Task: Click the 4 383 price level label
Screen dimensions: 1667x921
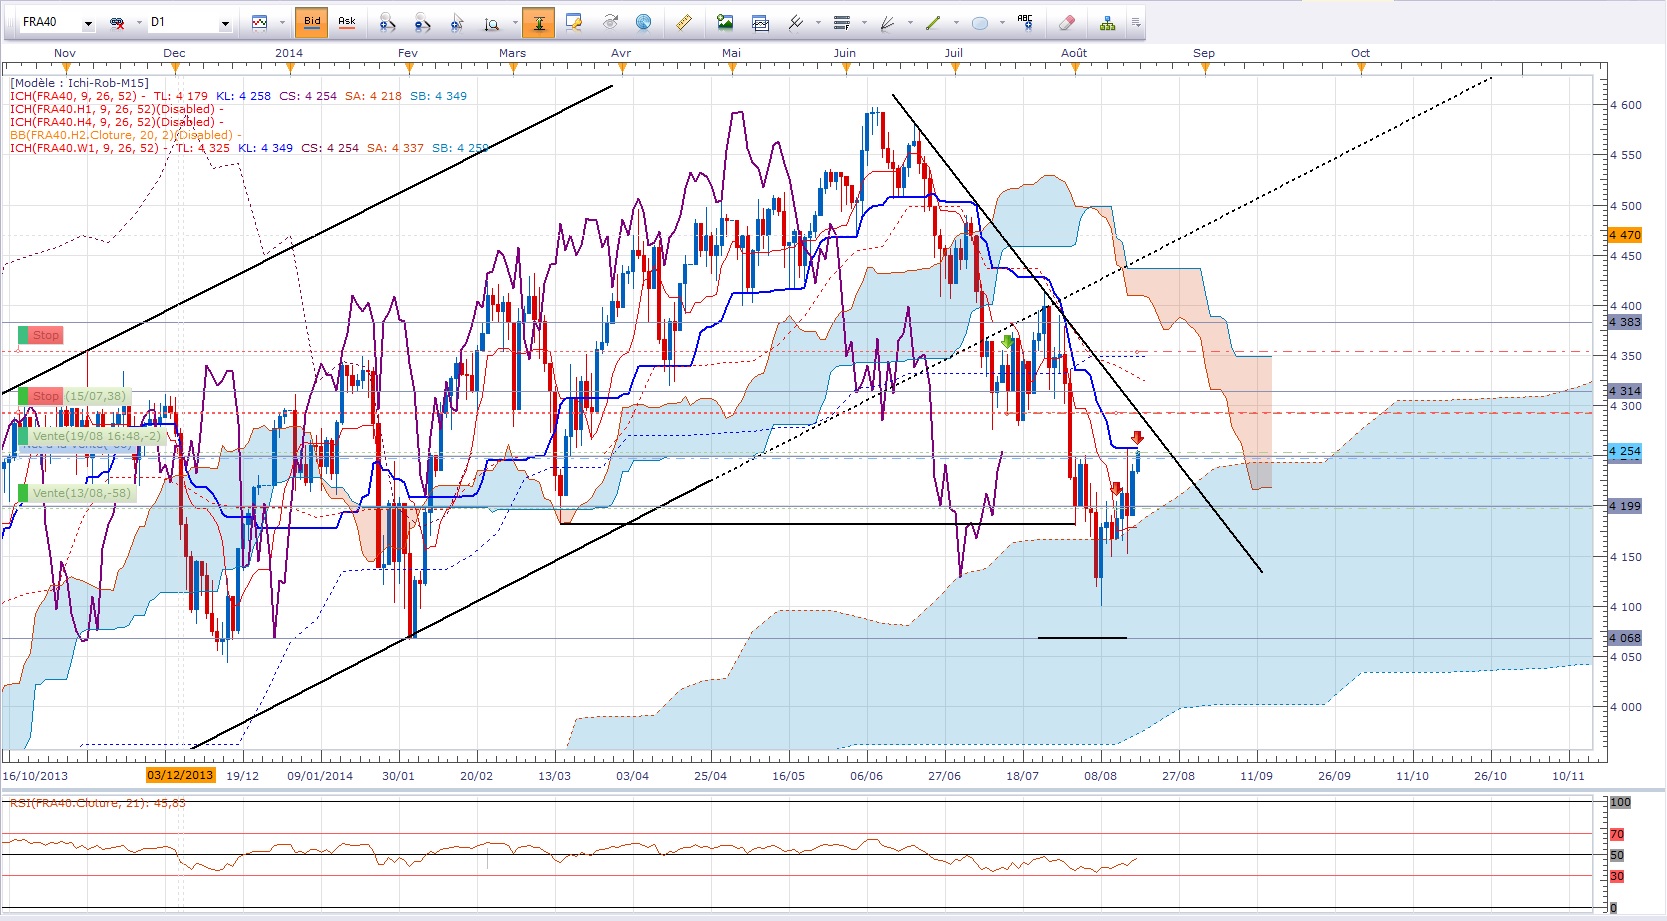Action: [1625, 322]
